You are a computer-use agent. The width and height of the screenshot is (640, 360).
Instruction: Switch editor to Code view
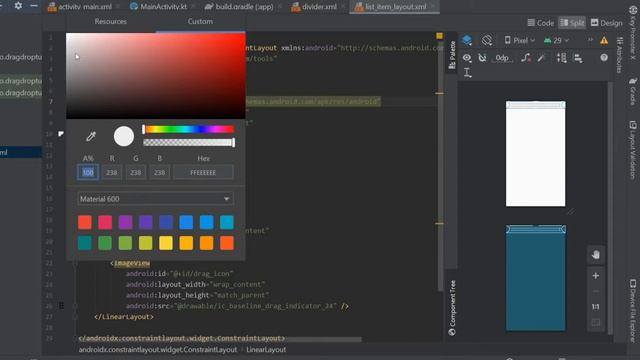coord(541,23)
